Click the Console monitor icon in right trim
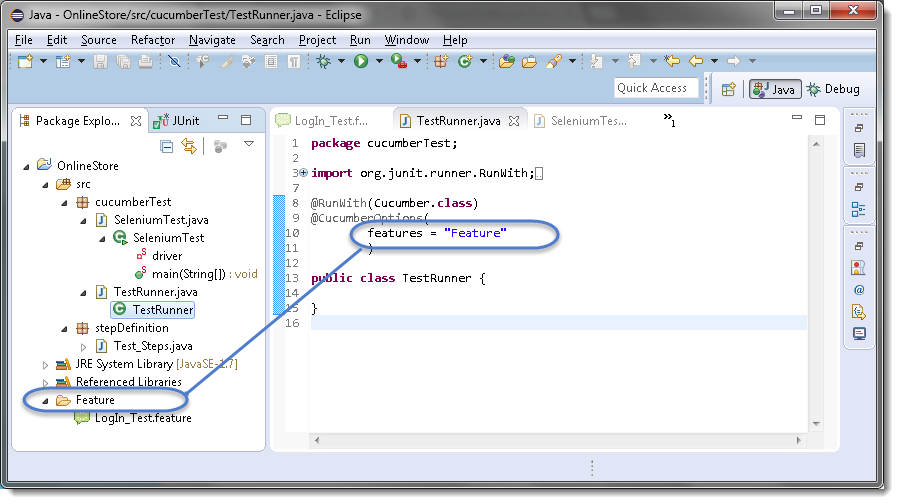 (x=859, y=334)
